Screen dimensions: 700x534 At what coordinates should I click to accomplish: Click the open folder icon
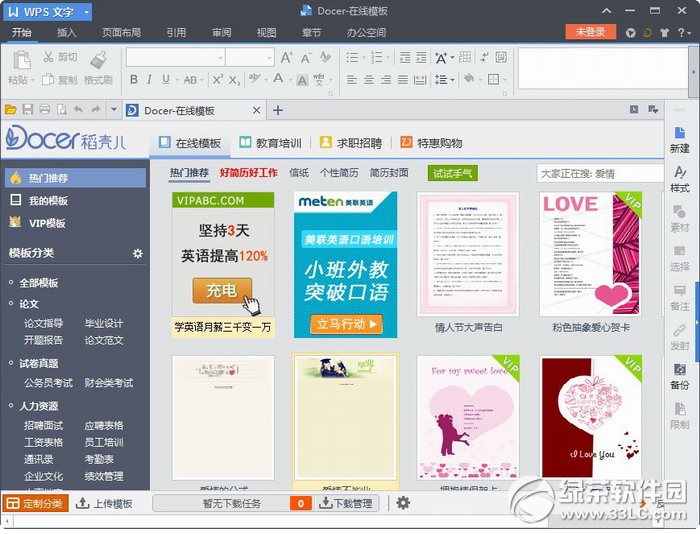10,109
